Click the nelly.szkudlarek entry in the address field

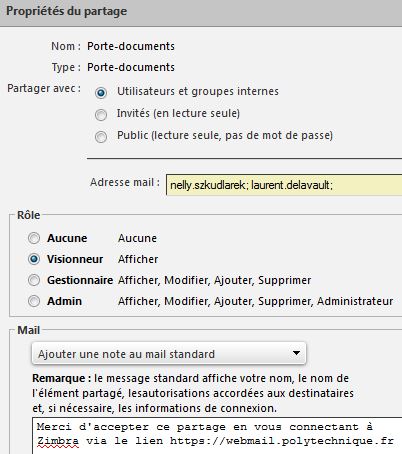[x=208, y=185]
